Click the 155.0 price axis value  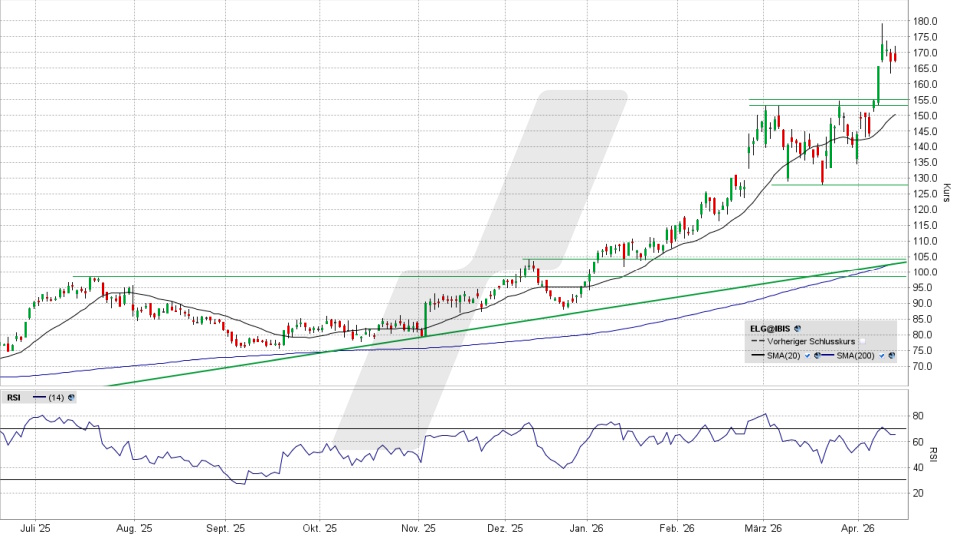coord(925,100)
